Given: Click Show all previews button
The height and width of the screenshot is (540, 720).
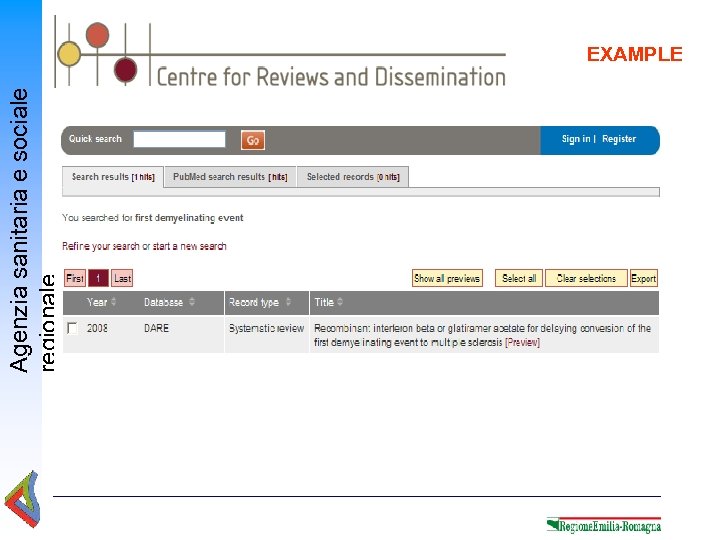Looking at the screenshot, I should [447, 278].
